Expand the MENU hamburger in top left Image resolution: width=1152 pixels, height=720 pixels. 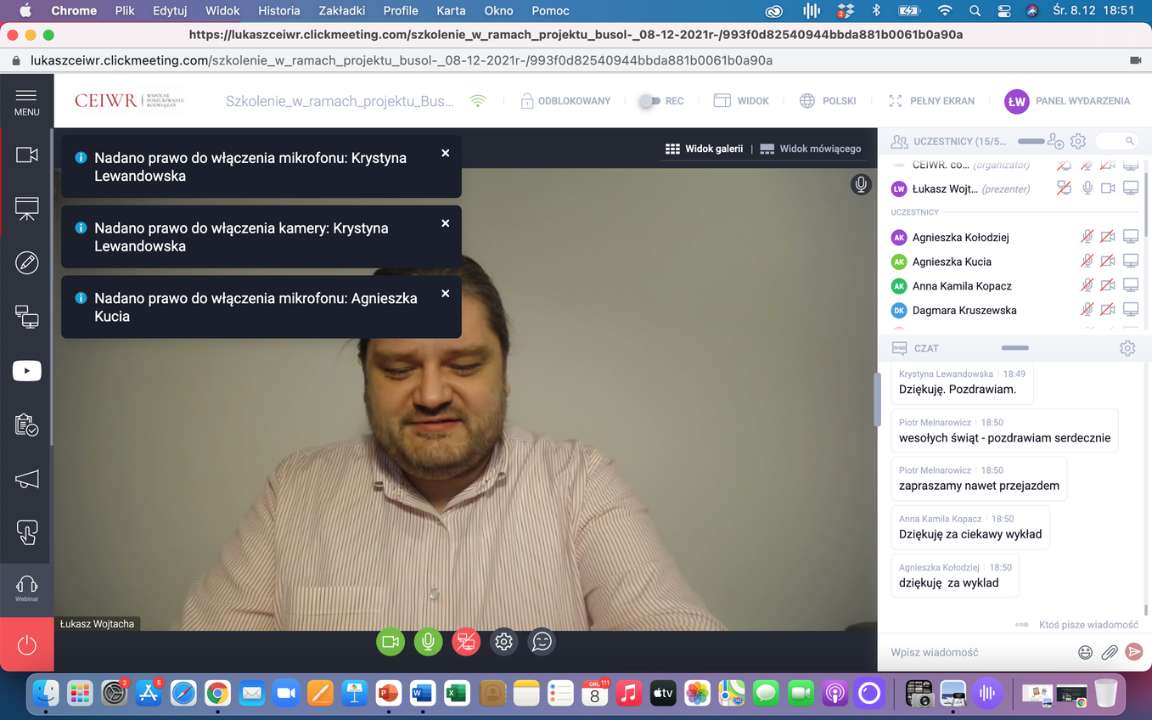click(27, 101)
